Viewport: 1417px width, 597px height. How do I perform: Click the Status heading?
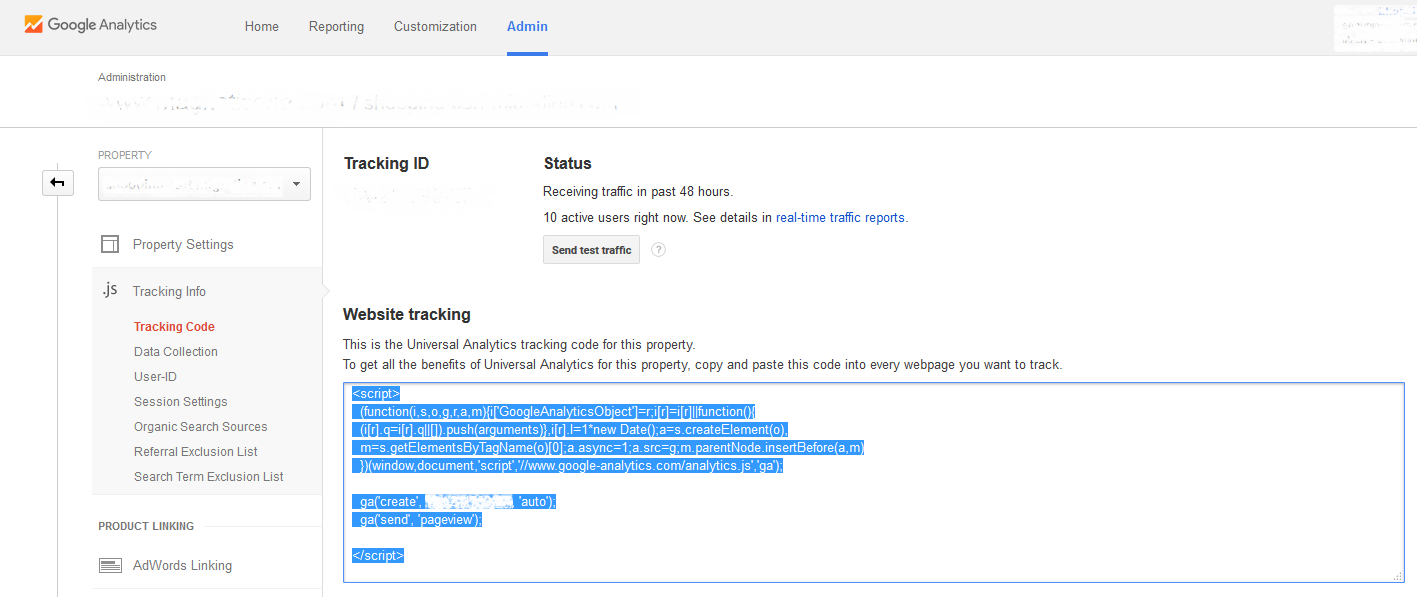[568, 164]
